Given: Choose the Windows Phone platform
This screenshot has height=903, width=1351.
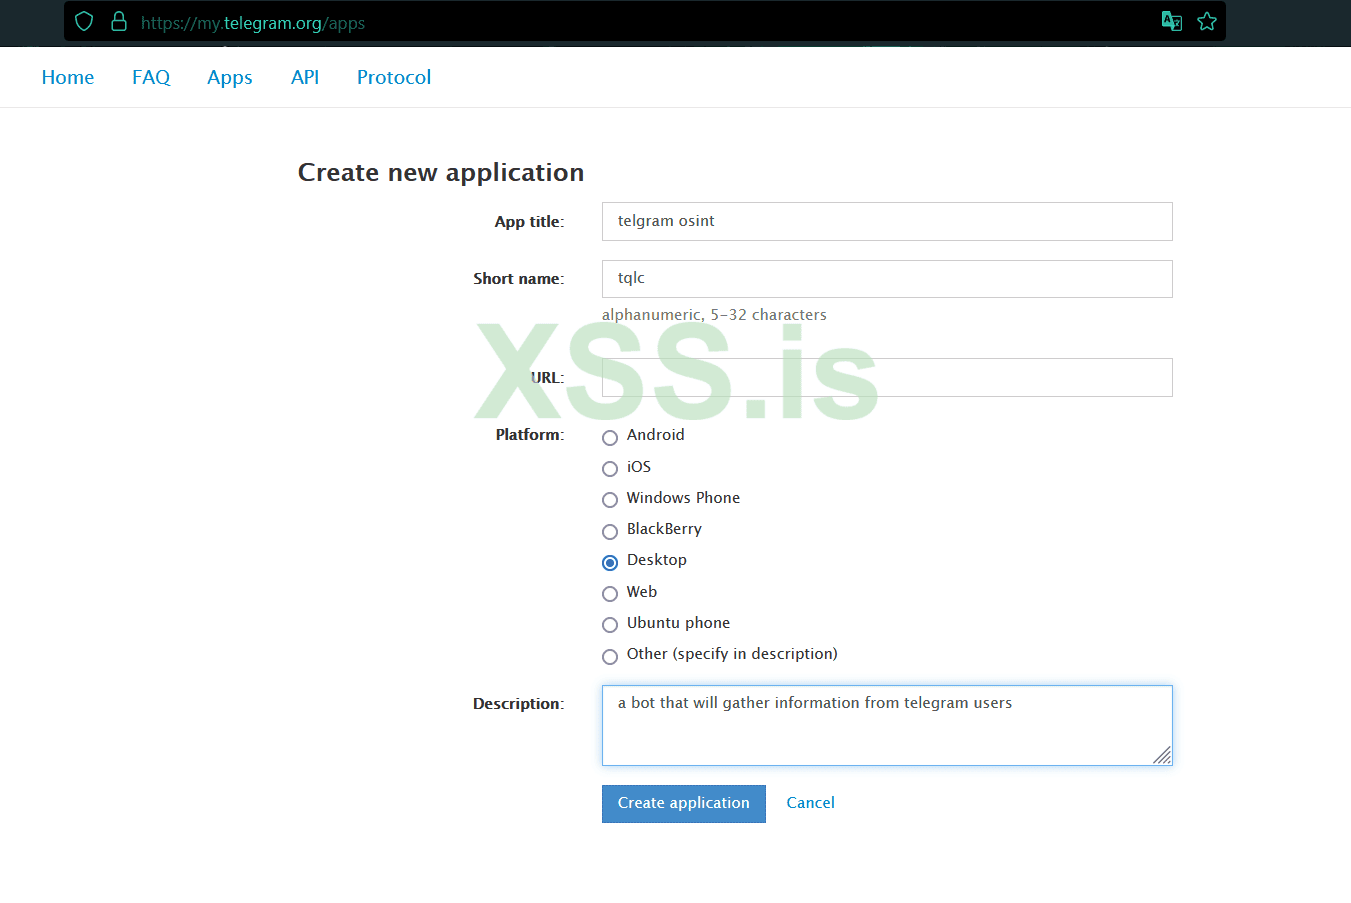Looking at the screenshot, I should coord(610,499).
